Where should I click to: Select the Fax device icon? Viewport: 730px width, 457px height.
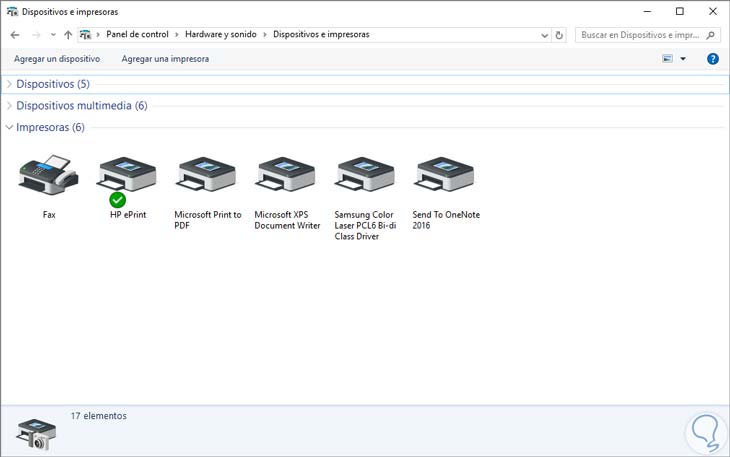[48, 175]
